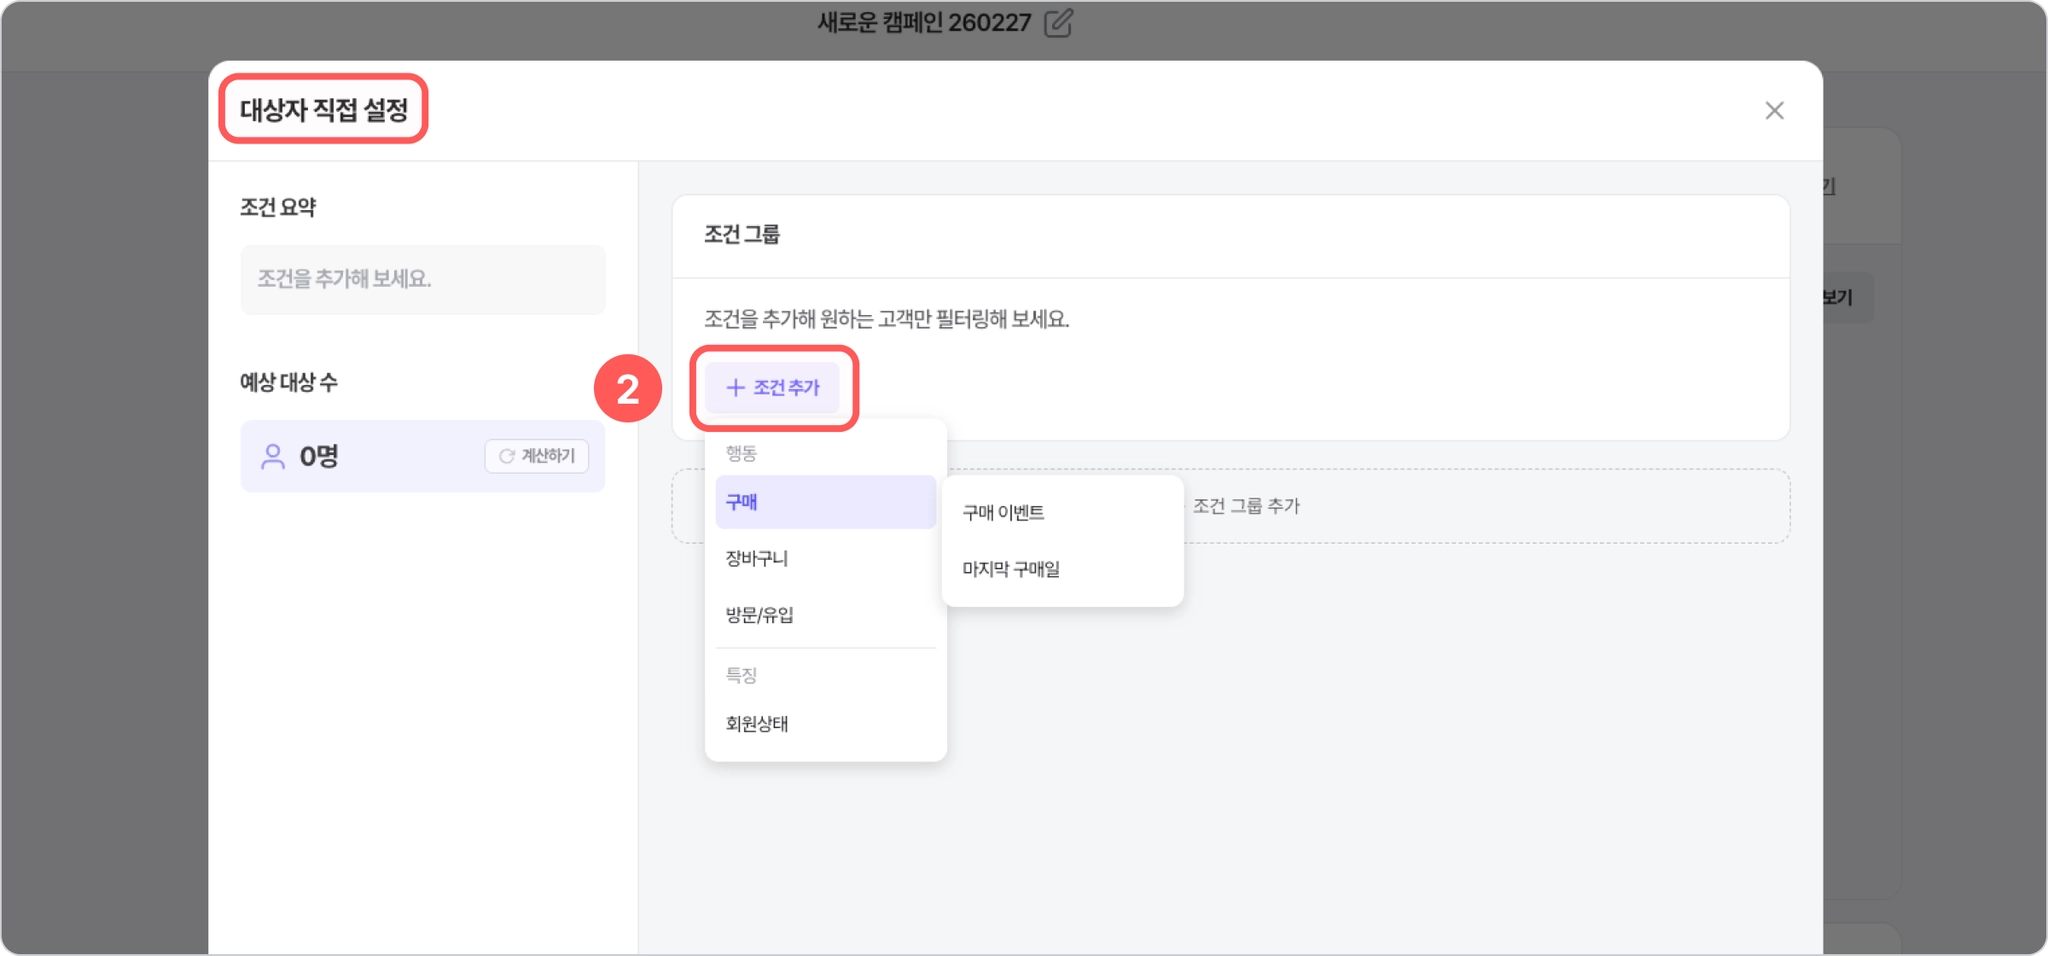This screenshot has height=956, width=2048.
Task: Click the 행동 menu section label
Action: (741, 454)
